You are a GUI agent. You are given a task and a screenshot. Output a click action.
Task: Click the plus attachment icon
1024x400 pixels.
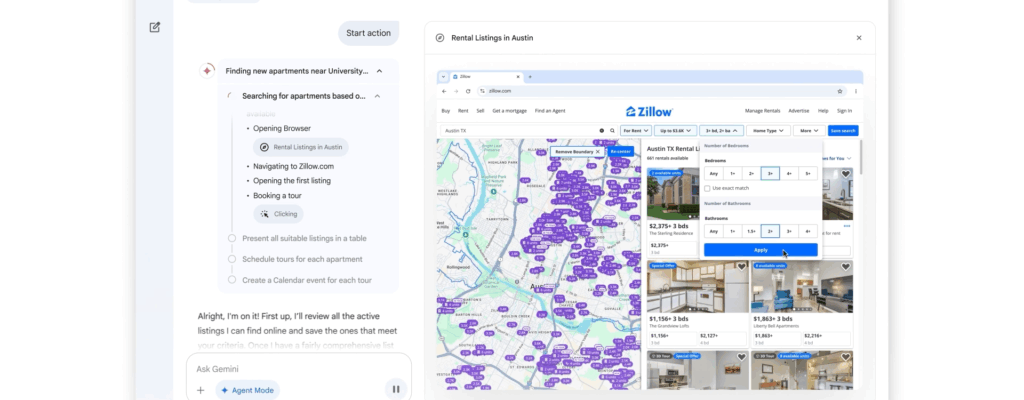click(201, 390)
